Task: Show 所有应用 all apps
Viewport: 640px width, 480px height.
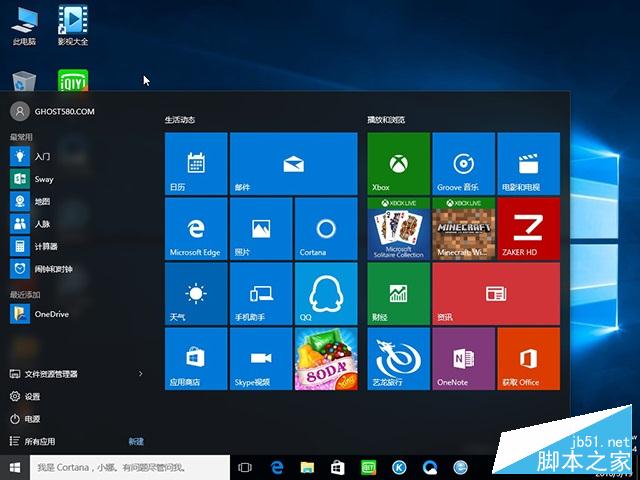Action: 33,441
